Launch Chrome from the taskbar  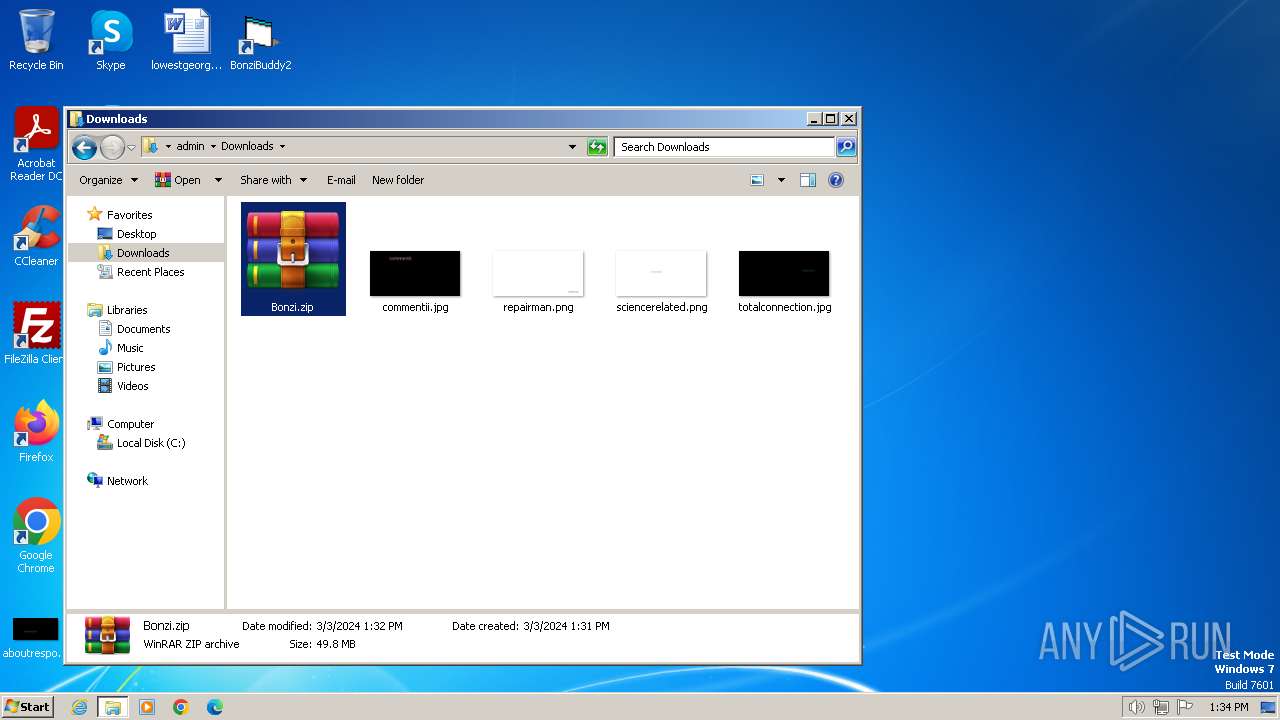[181, 707]
